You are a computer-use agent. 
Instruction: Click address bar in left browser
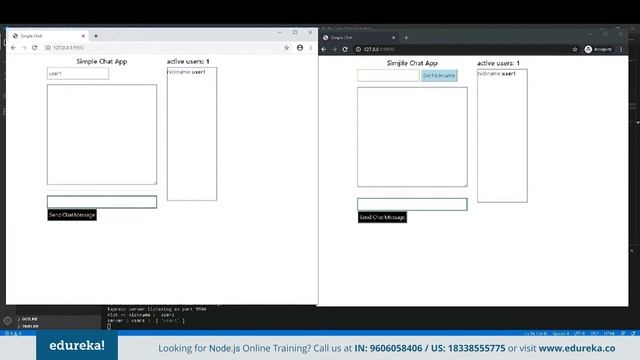[163, 48]
